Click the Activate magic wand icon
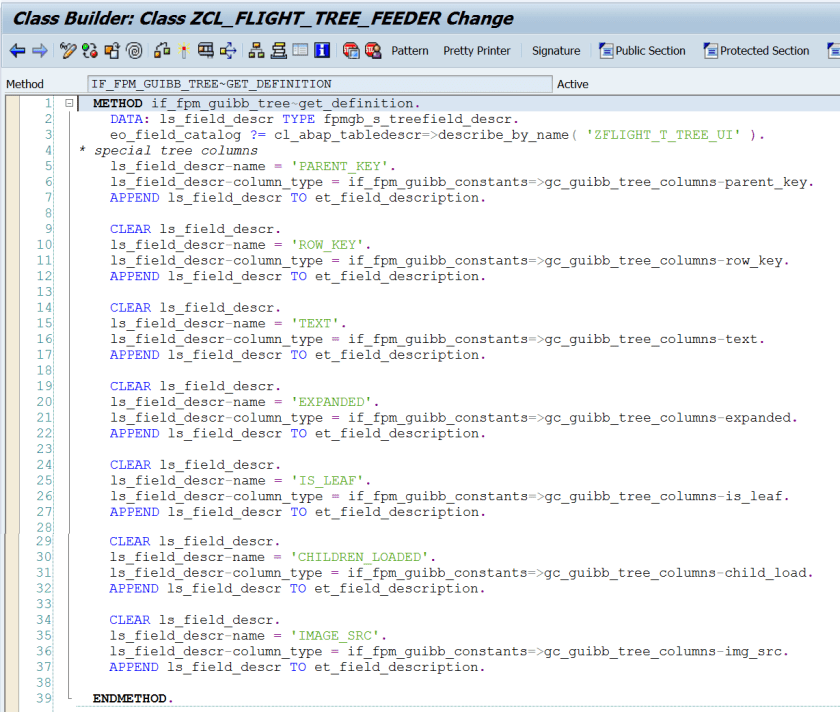This screenshot has width=840, height=712. [183, 51]
